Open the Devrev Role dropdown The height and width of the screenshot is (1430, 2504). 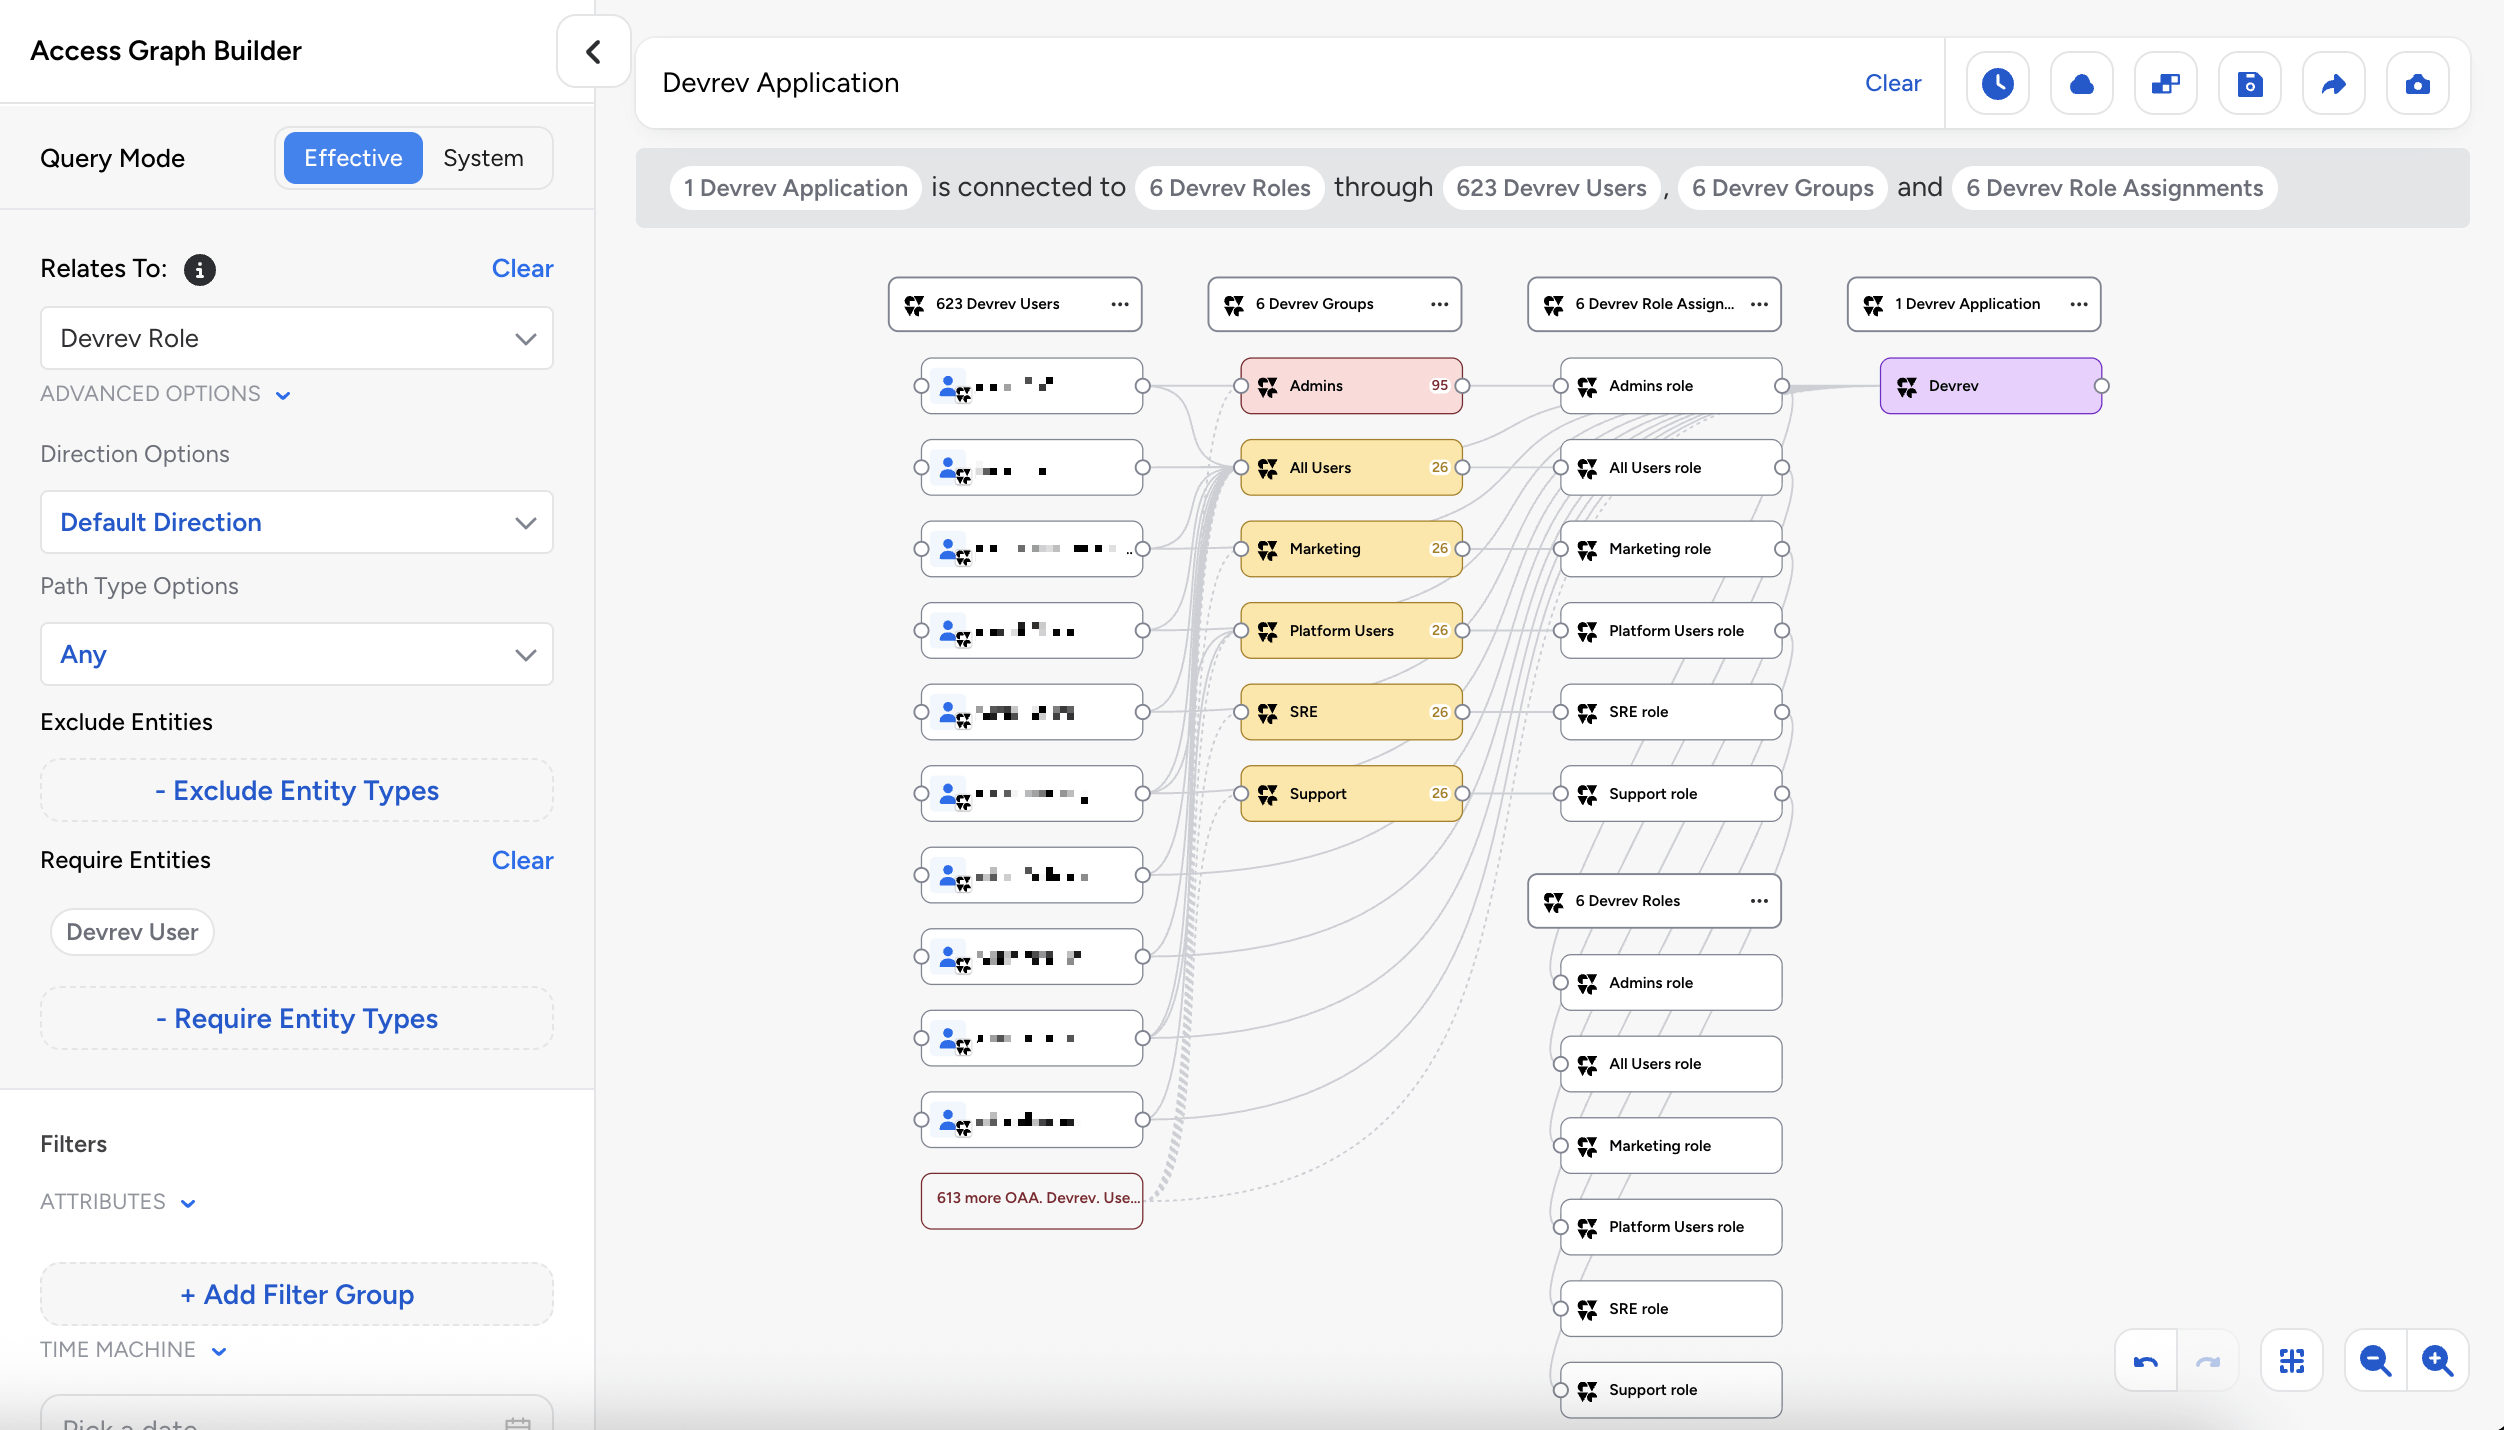pos(296,338)
